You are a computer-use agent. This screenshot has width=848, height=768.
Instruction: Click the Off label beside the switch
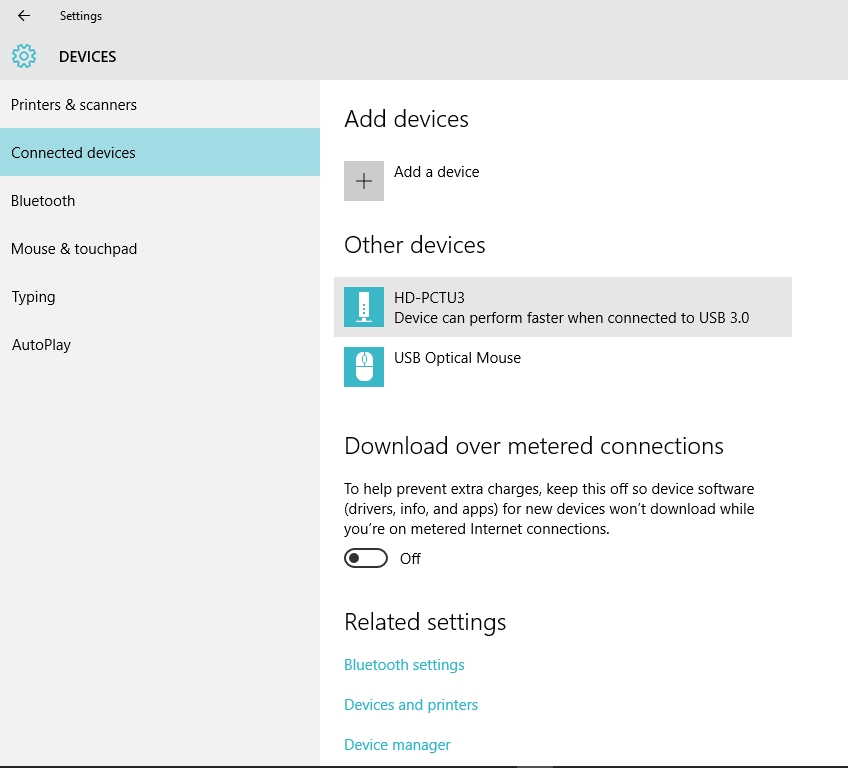tap(410, 559)
